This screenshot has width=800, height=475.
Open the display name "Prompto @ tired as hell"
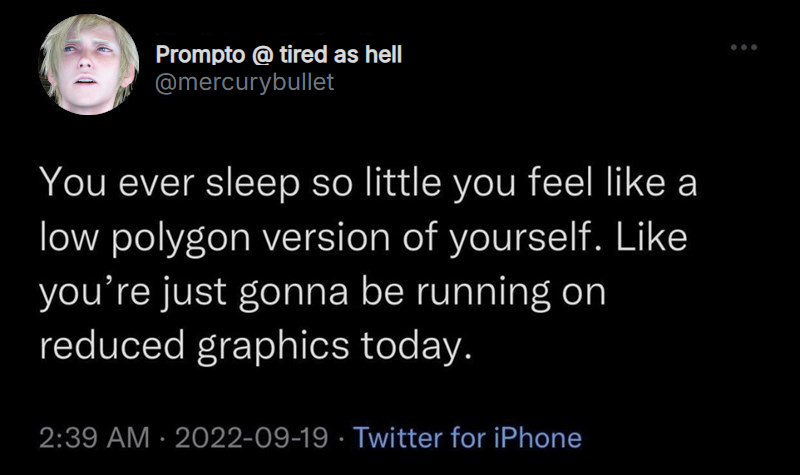coord(279,55)
